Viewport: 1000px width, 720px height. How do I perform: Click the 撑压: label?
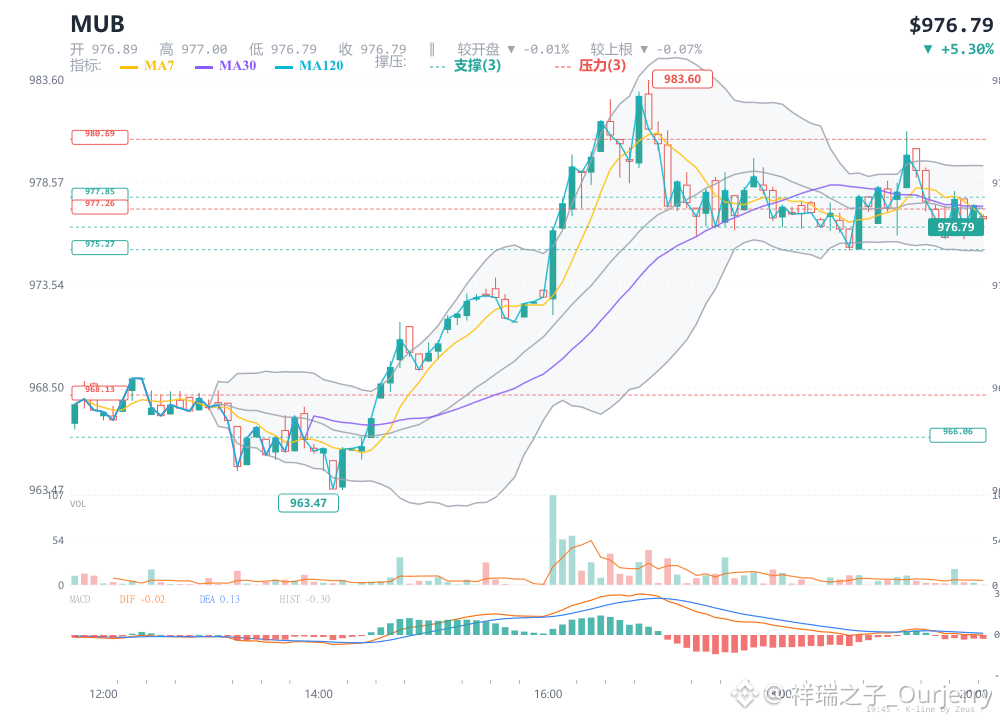(390, 61)
